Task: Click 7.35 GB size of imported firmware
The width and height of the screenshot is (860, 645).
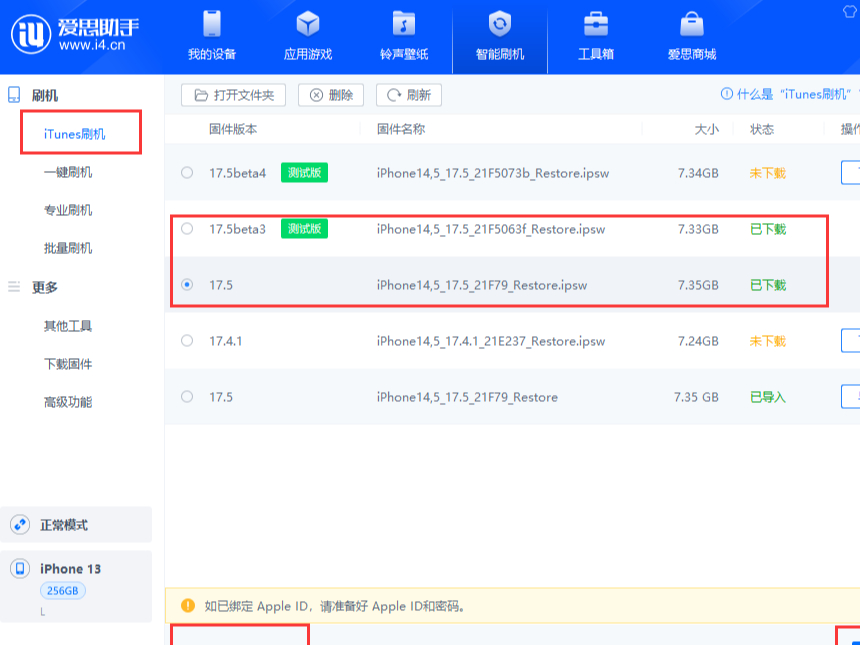Action: 696,397
